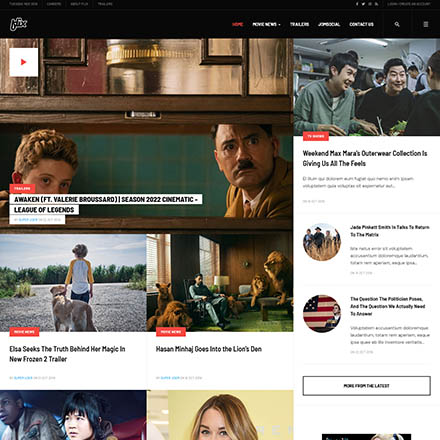Open the search magnifier icon

397,24
